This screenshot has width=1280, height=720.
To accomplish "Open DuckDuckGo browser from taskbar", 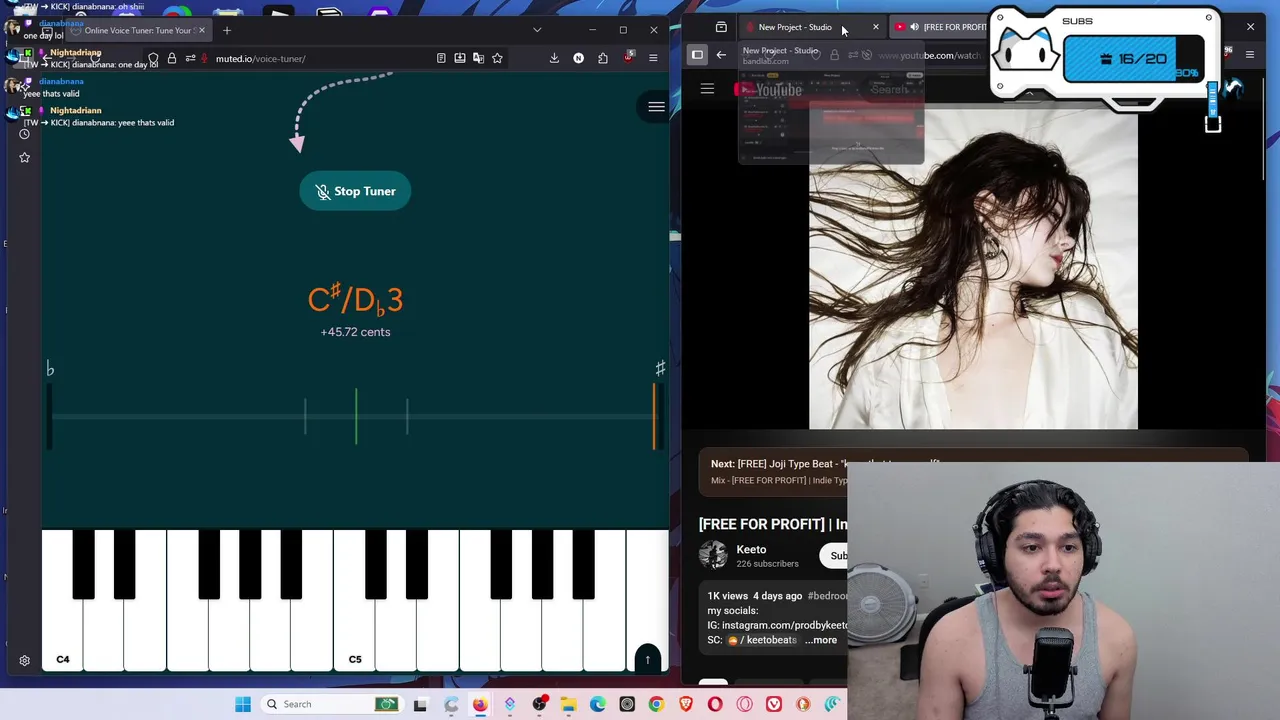I will (x=803, y=704).
